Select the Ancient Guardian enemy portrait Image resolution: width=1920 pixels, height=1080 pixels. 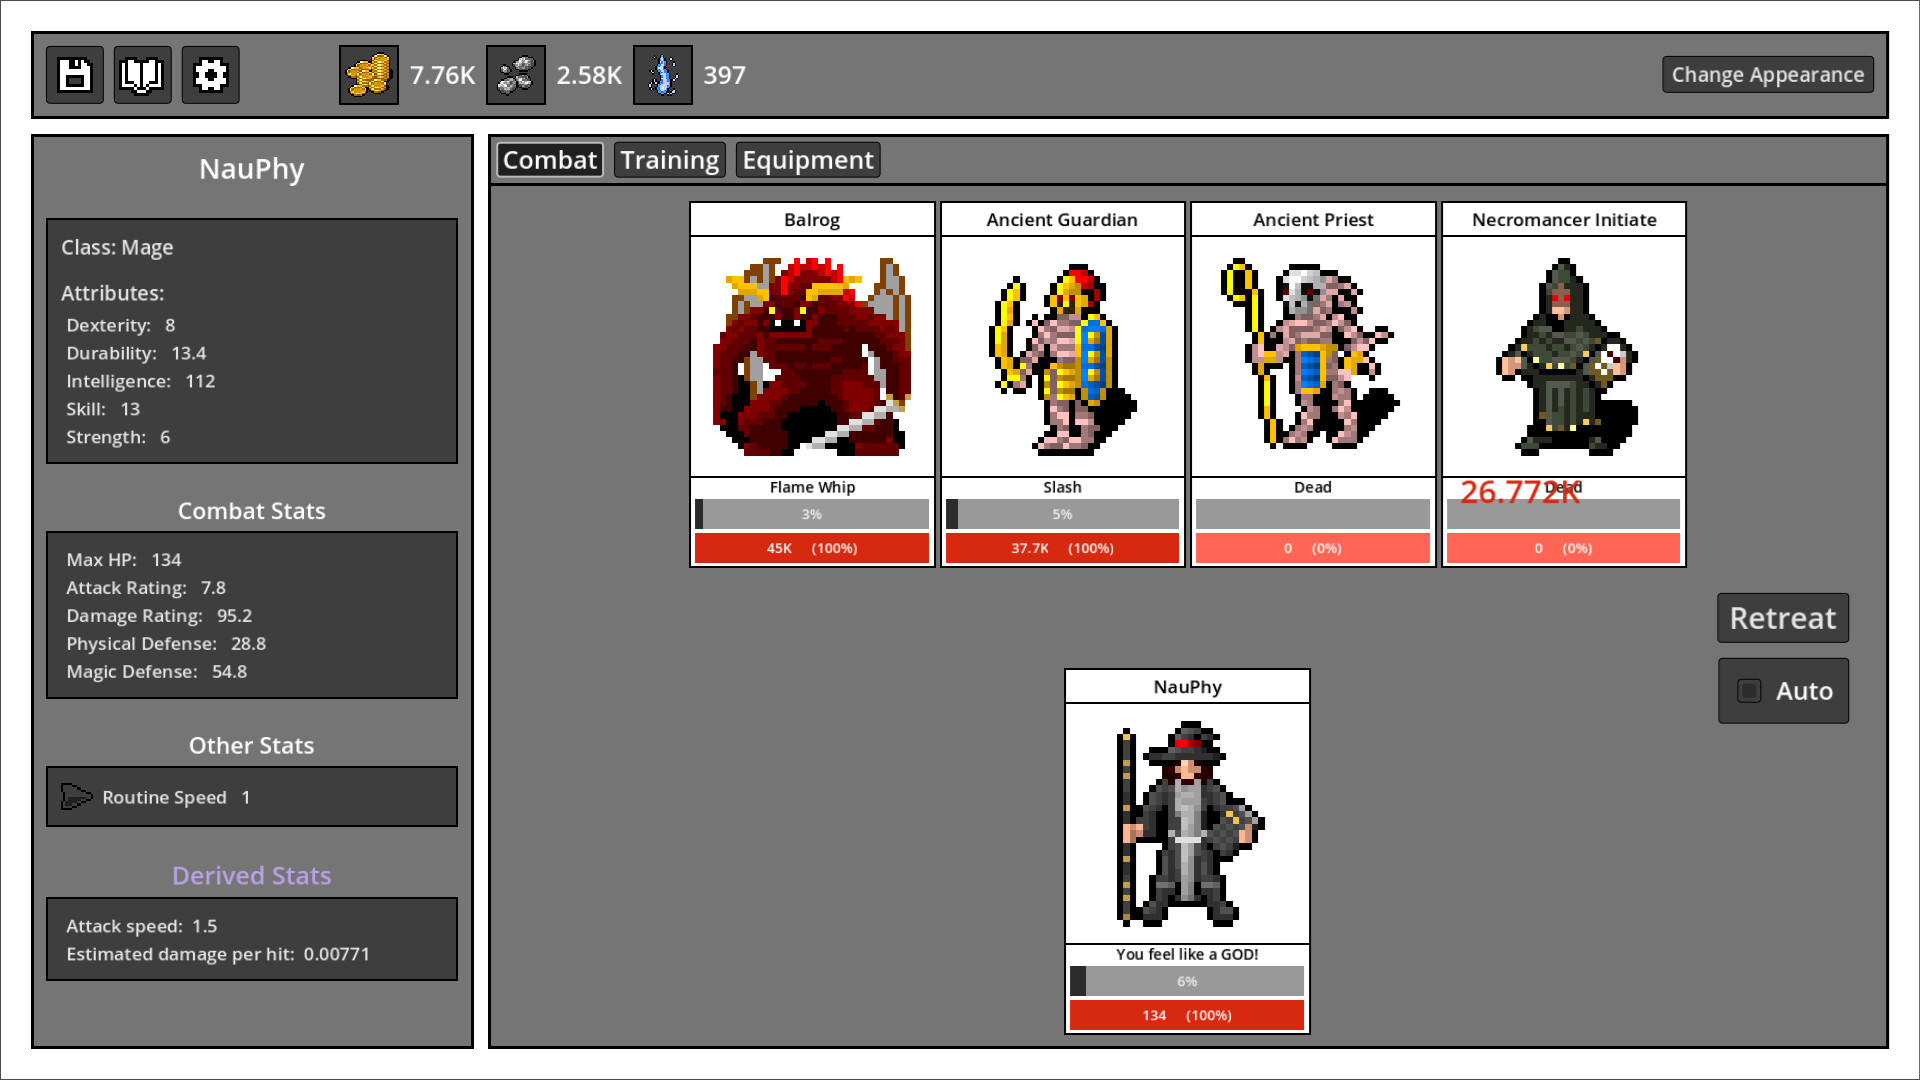1062,355
